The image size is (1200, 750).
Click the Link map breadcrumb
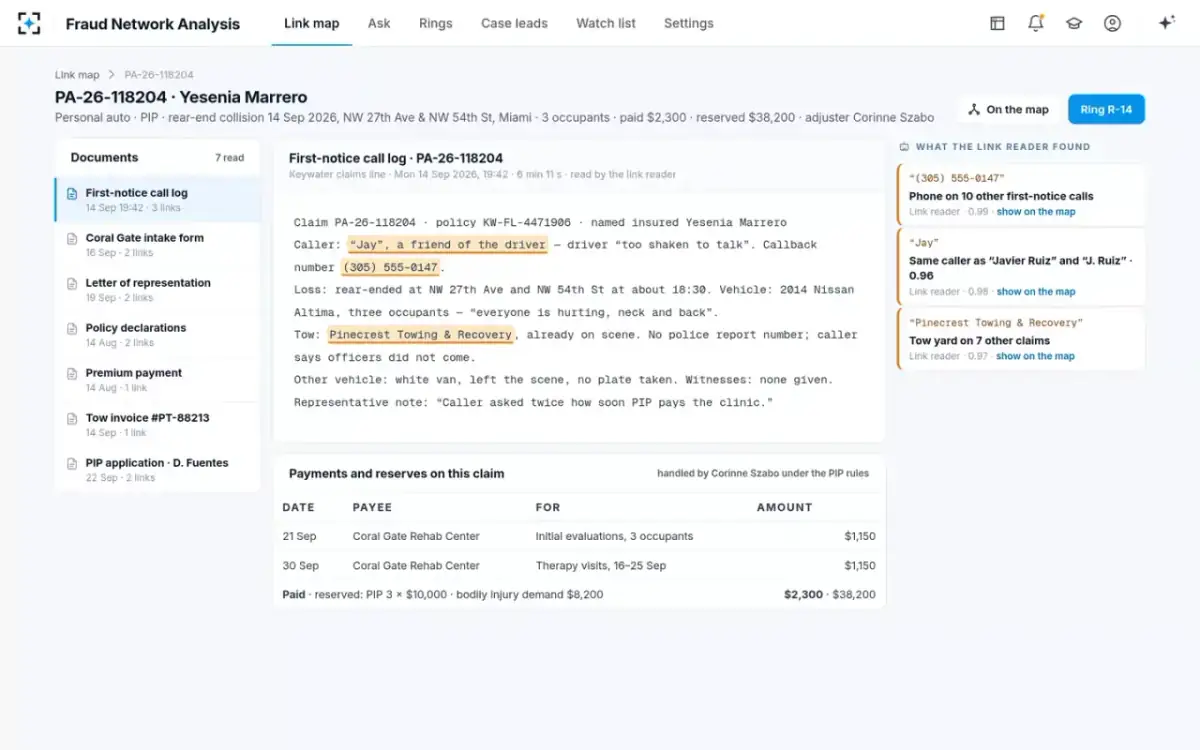coord(77,75)
